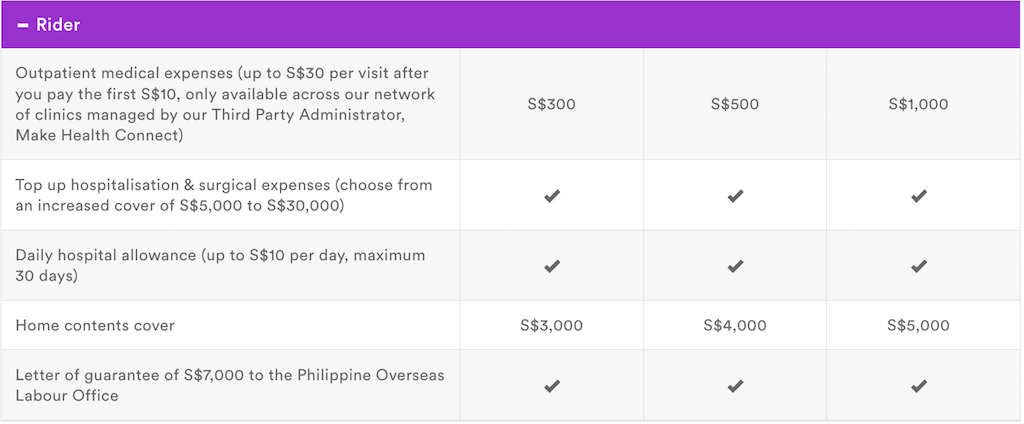1024x424 pixels.
Task: Click the Outpatient medical expenses description
Action: 225,104
